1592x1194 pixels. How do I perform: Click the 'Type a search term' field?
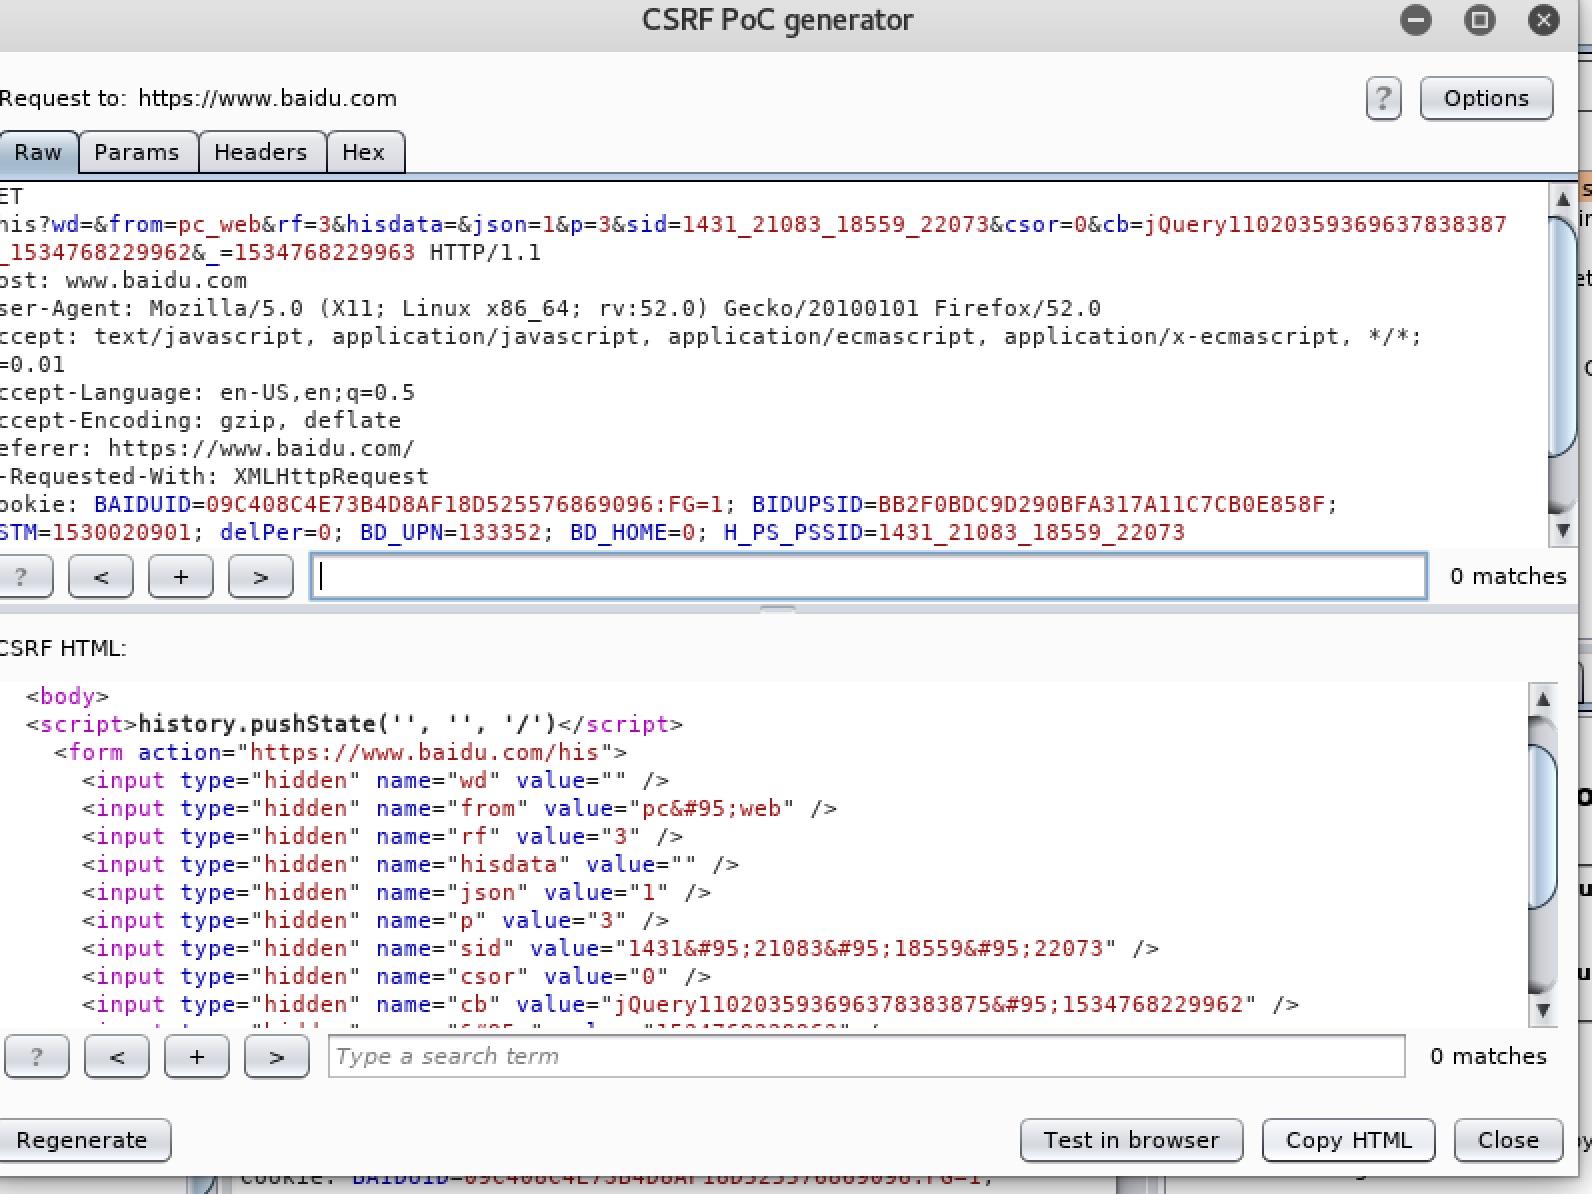tap(866, 1057)
